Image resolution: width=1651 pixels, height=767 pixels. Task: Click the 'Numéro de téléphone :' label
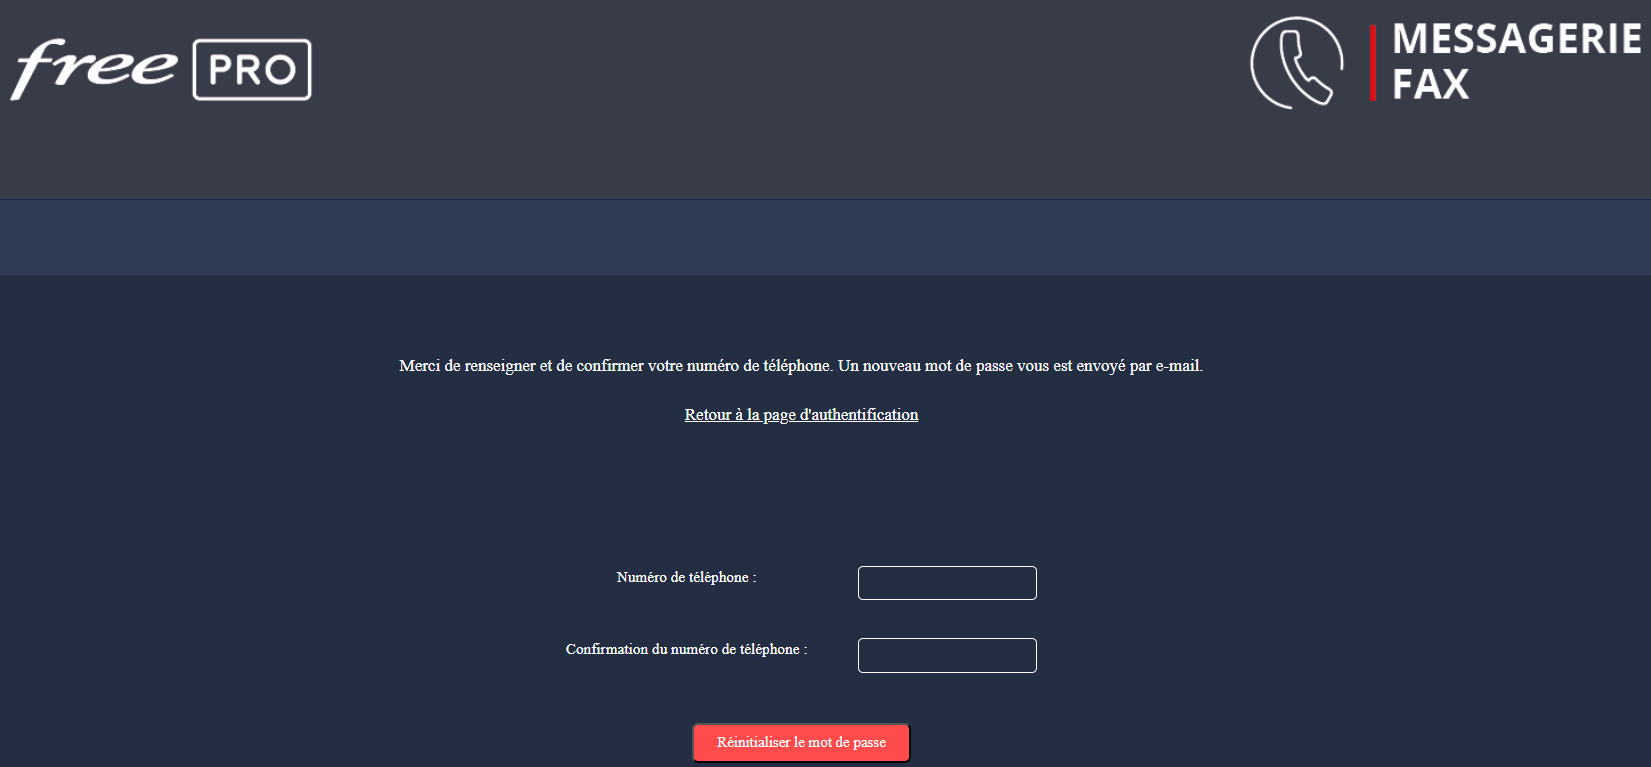(686, 577)
